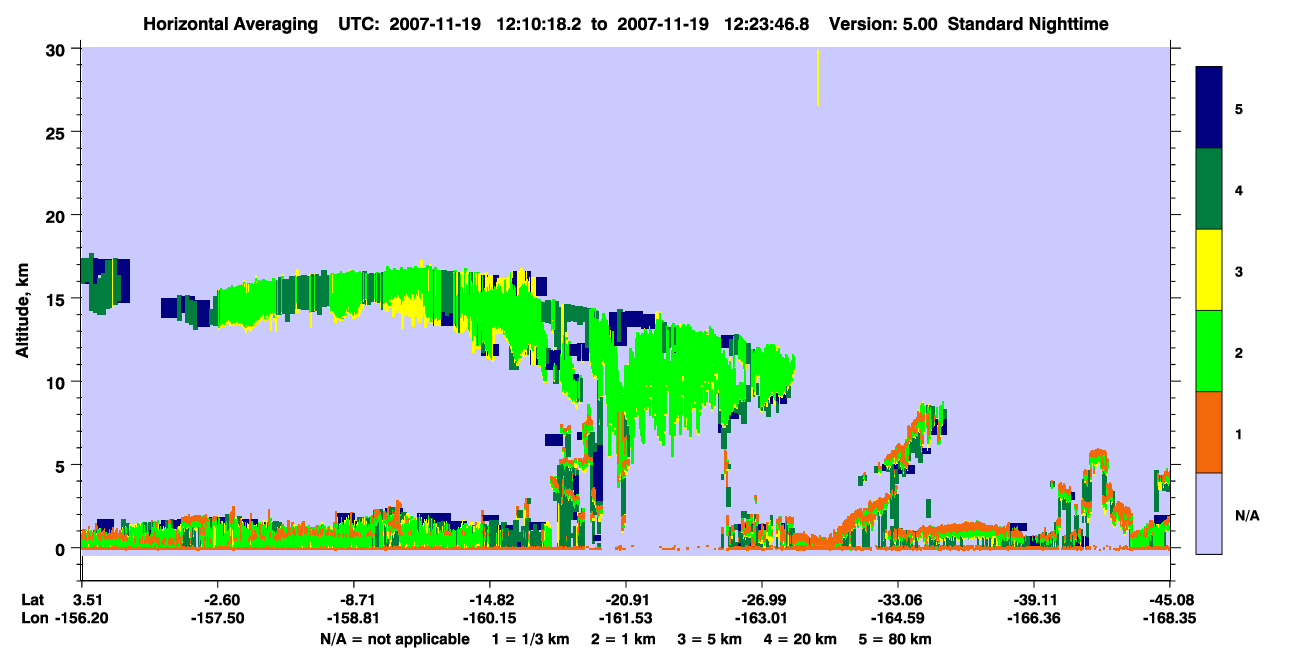
Task: Click latitude value -45.08
Action: (1169, 599)
